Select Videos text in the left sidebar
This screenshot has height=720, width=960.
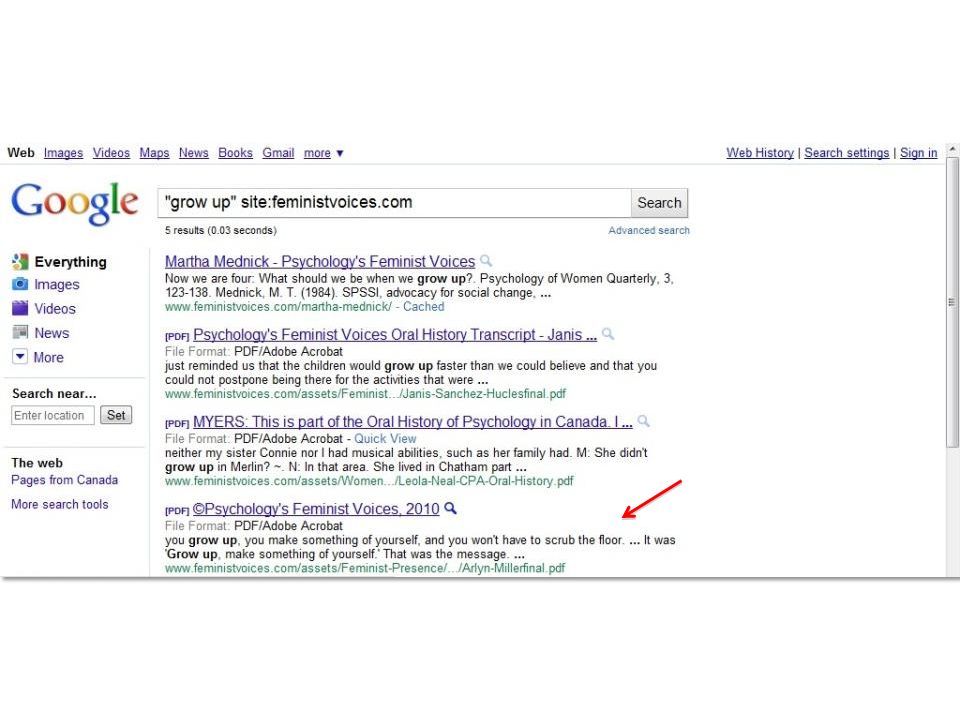pos(55,309)
